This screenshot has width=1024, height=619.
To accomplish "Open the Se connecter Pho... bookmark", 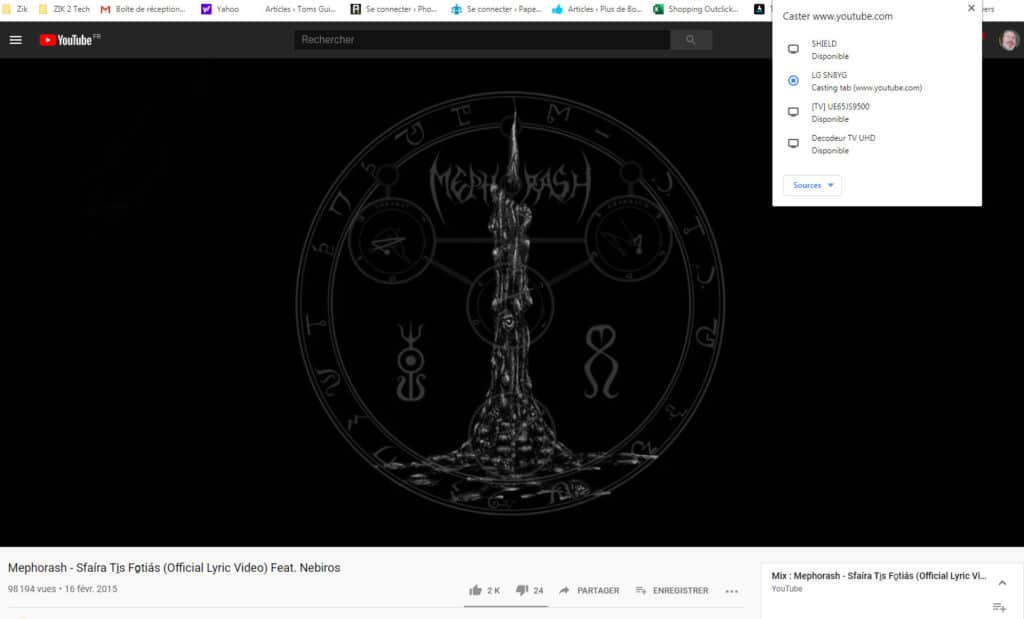I will pyautogui.click(x=394, y=9).
